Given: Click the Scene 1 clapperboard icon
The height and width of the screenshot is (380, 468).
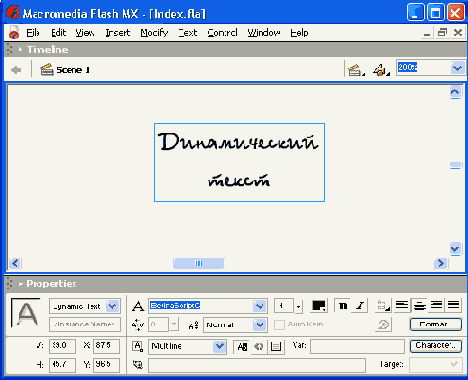Looking at the screenshot, I should pyautogui.click(x=47, y=70).
